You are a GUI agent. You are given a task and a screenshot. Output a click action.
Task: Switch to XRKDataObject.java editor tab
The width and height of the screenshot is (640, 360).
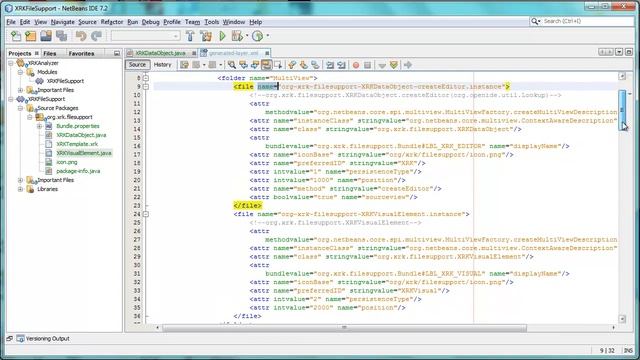click(x=160, y=53)
